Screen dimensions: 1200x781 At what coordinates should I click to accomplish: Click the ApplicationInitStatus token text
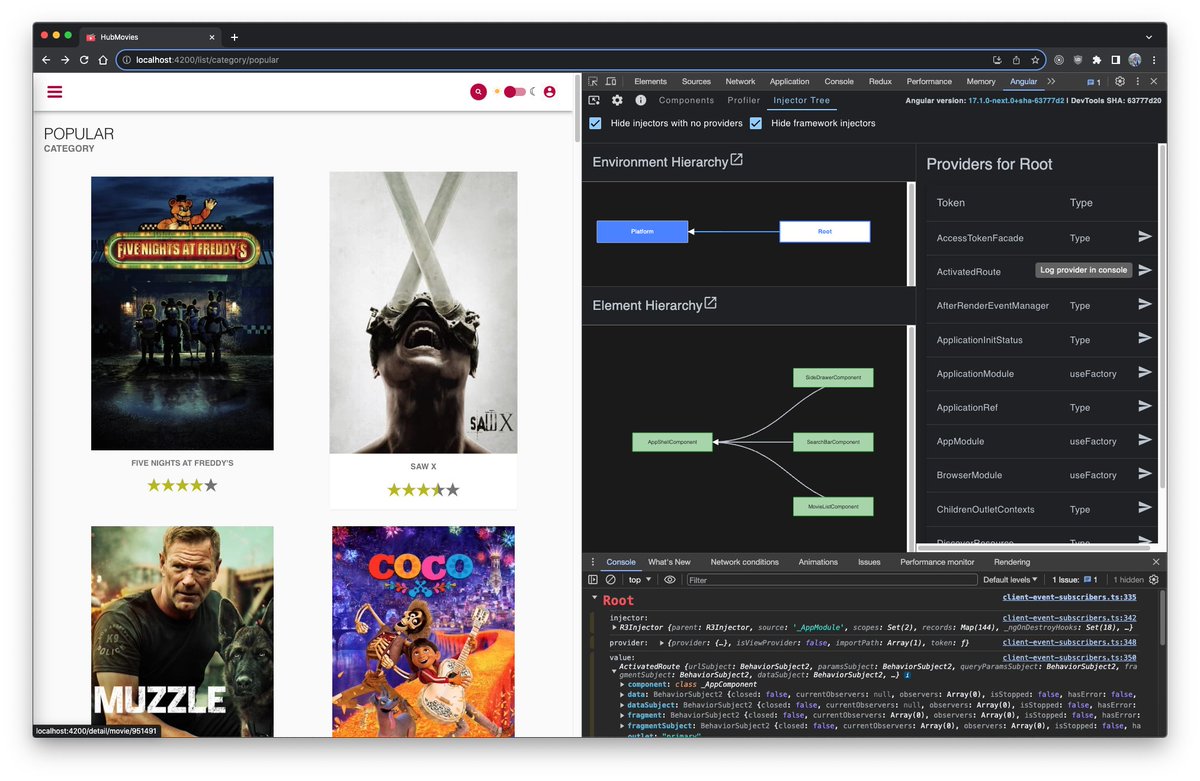pyautogui.click(x=979, y=340)
